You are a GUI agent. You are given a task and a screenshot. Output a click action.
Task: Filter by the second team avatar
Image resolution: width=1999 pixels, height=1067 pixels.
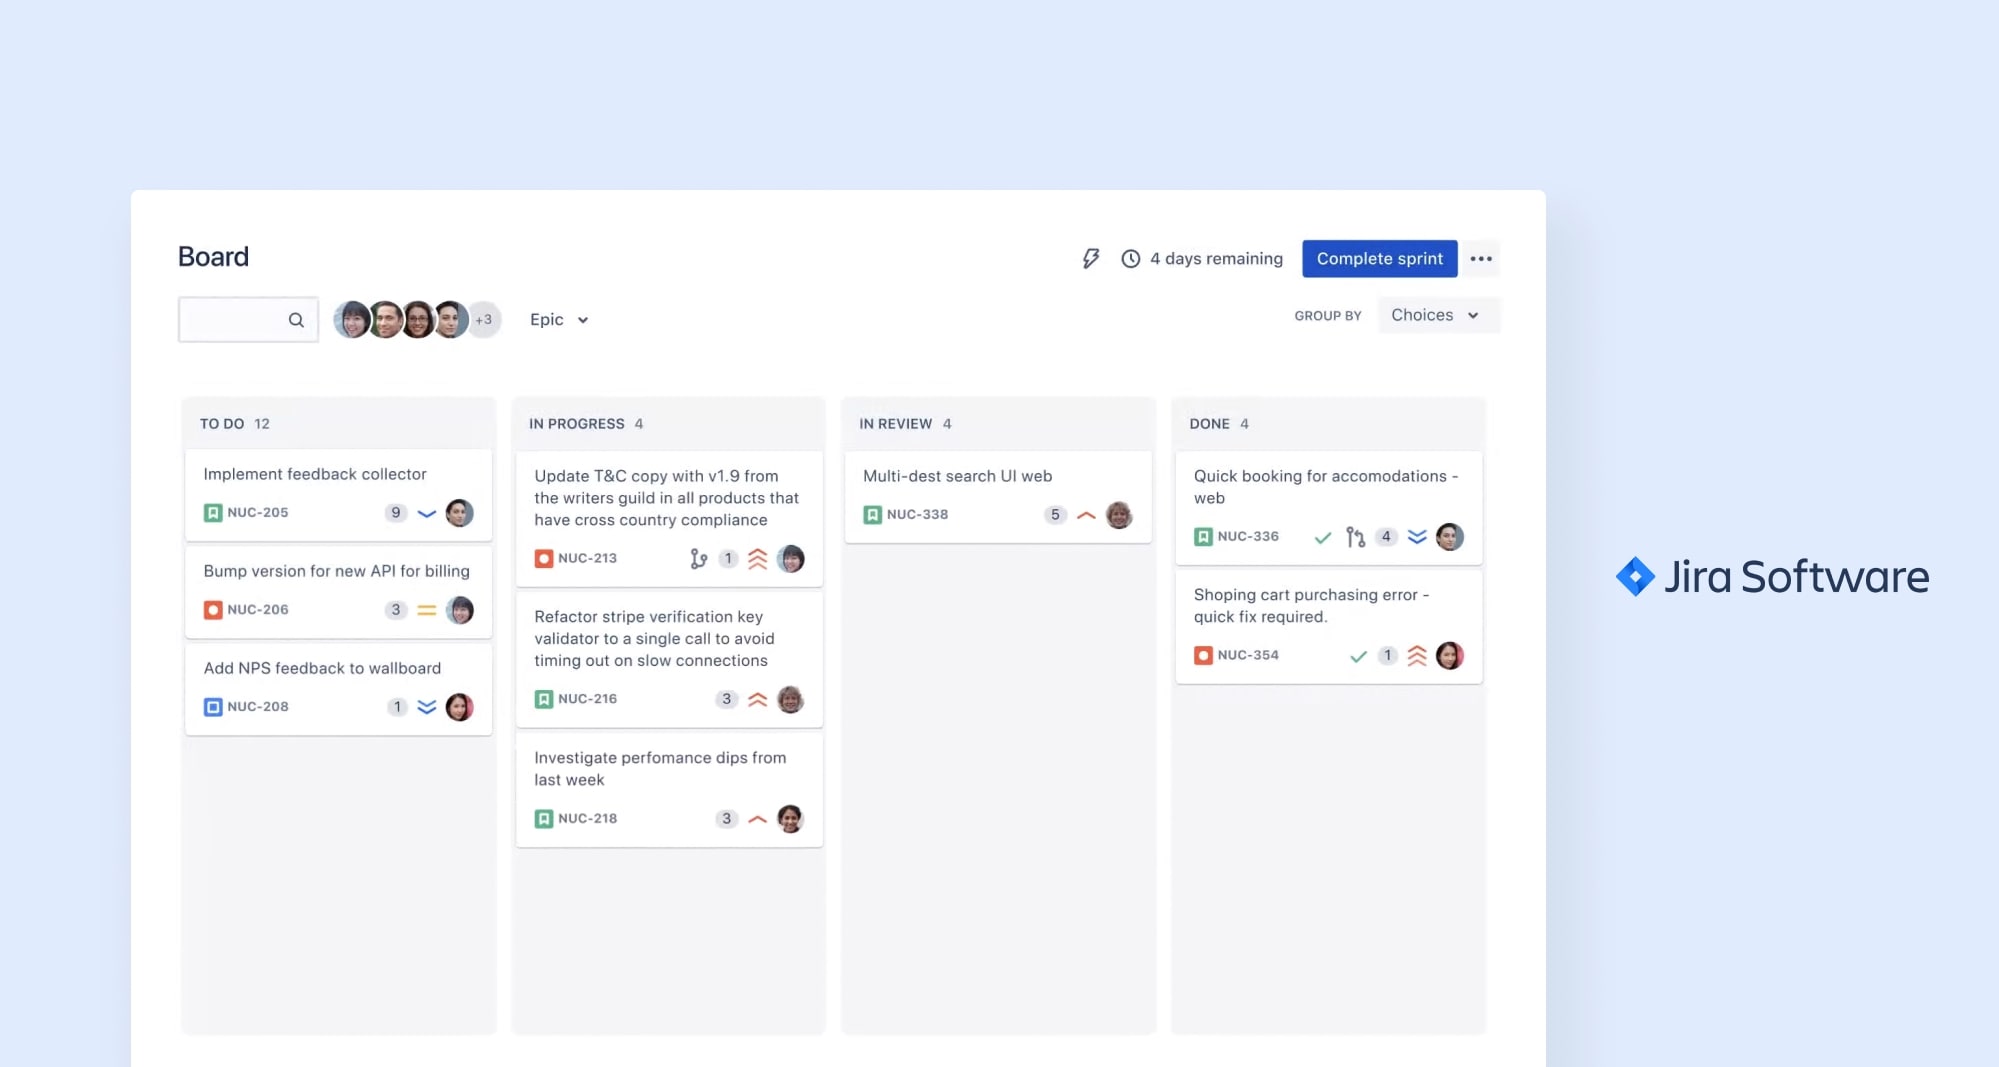(385, 320)
